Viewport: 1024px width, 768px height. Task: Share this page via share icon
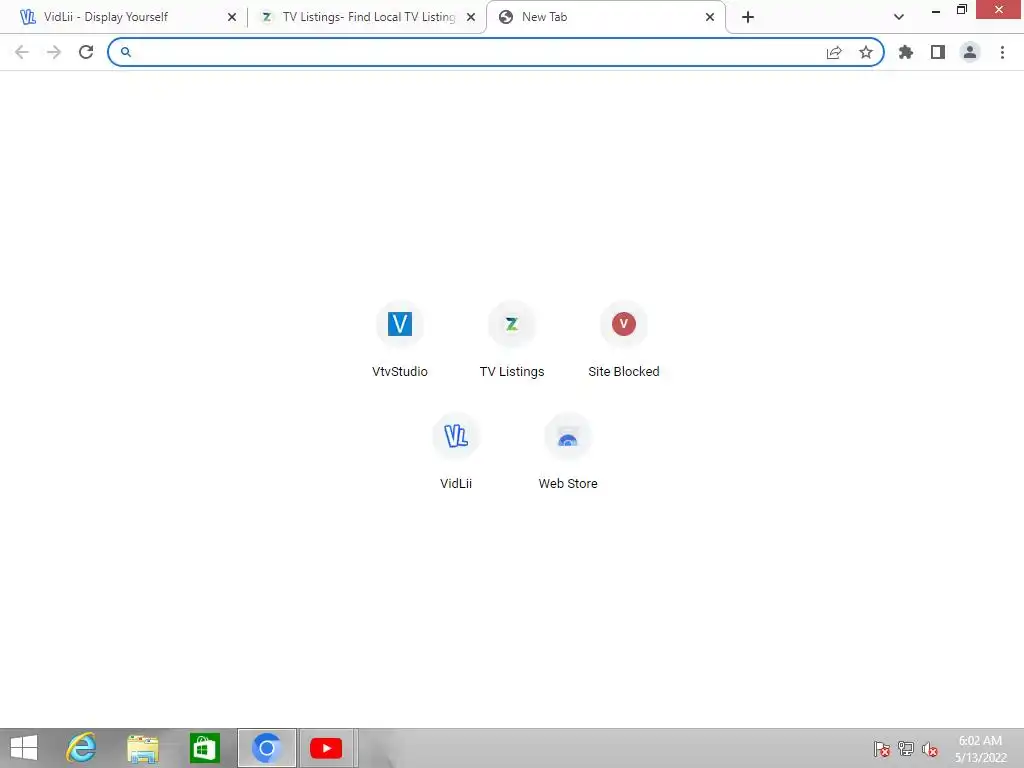(x=834, y=52)
